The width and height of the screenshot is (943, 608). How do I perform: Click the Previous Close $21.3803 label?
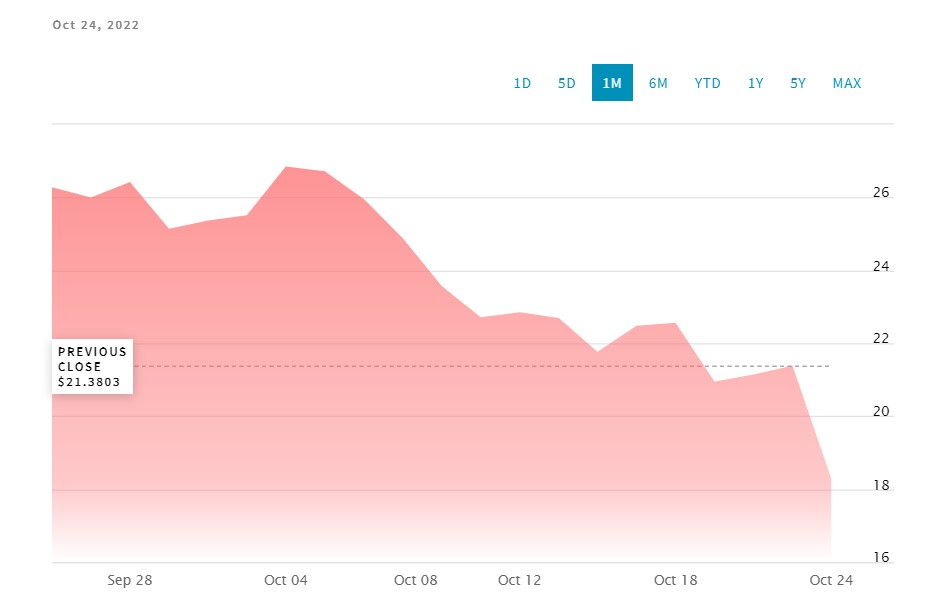pos(92,367)
